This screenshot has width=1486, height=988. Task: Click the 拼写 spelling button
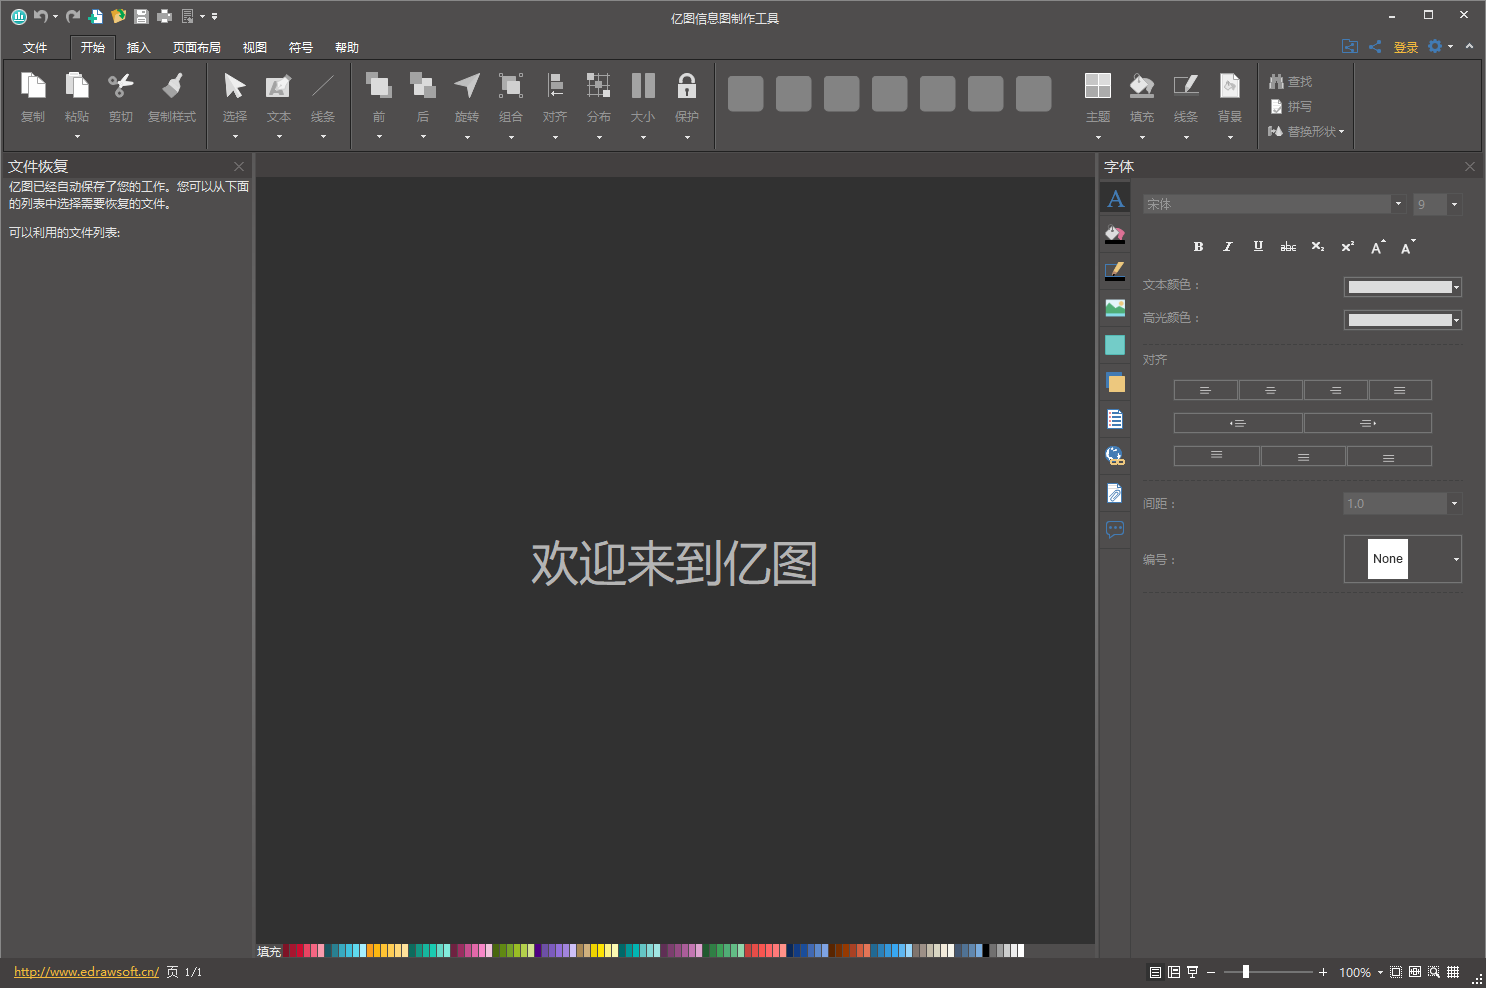click(1290, 106)
